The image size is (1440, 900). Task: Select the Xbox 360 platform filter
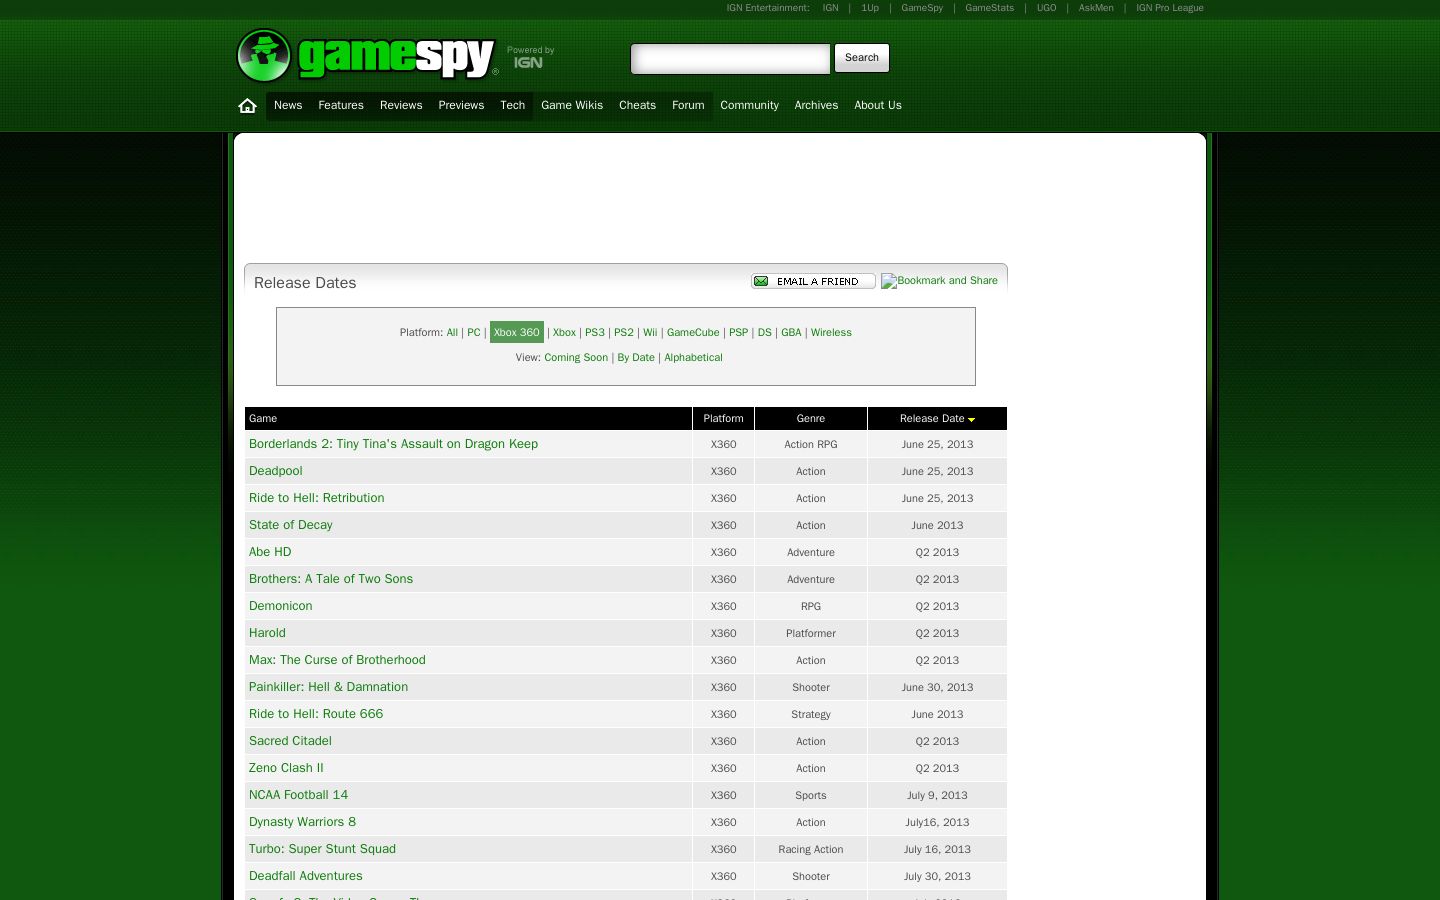(x=516, y=333)
